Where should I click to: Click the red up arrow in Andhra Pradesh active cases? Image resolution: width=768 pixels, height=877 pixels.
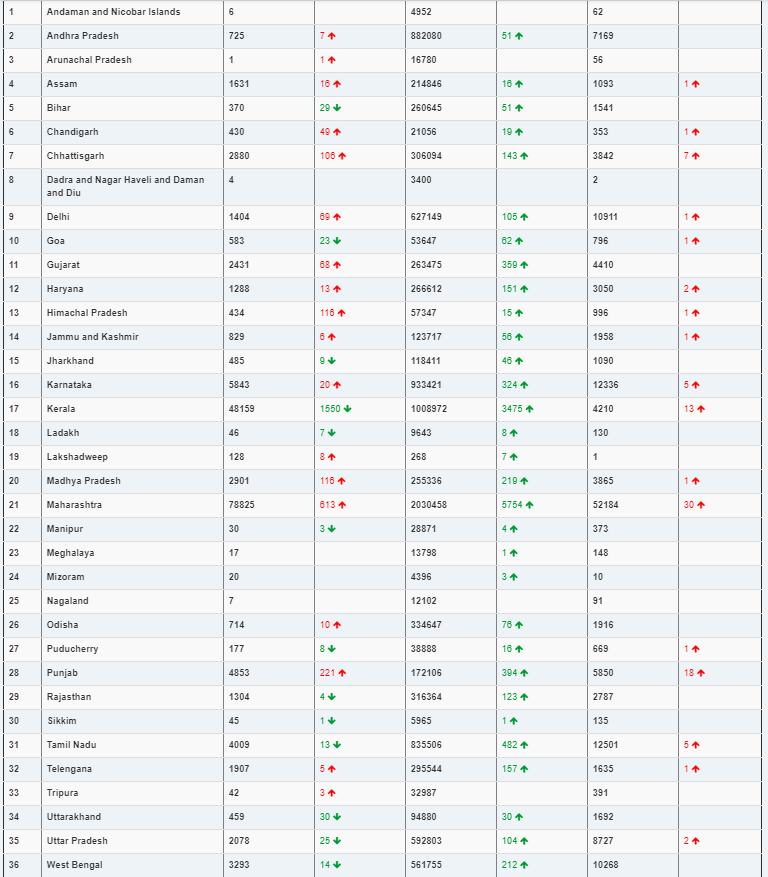[332, 36]
